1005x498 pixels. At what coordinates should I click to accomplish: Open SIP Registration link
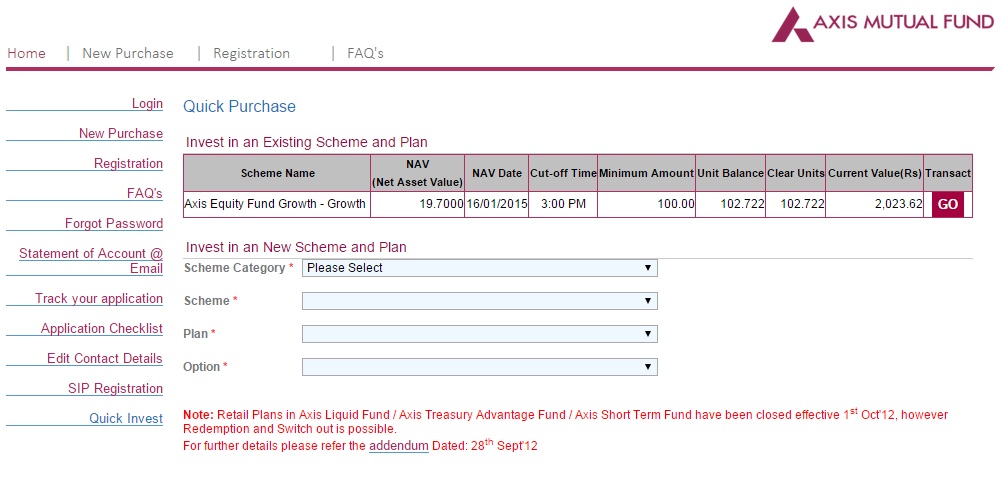(115, 388)
